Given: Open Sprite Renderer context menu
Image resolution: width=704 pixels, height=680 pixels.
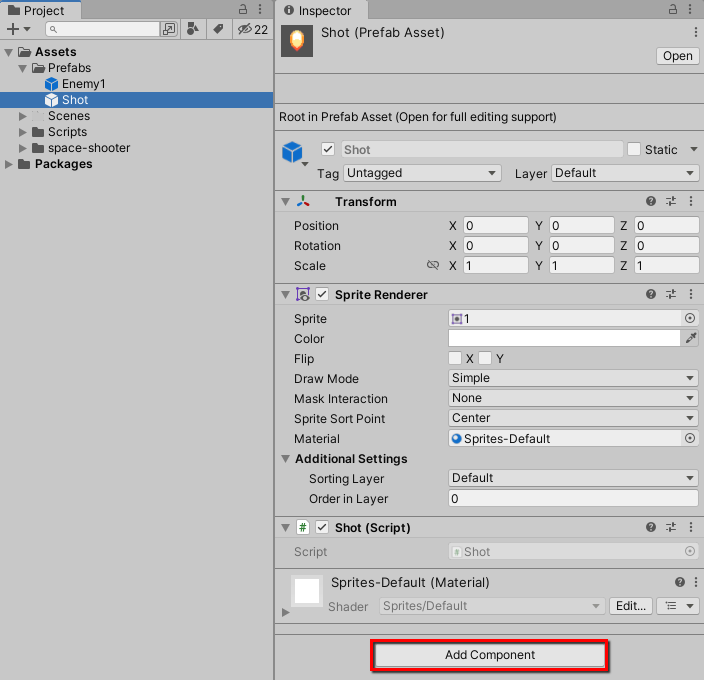Looking at the screenshot, I should [x=691, y=294].
